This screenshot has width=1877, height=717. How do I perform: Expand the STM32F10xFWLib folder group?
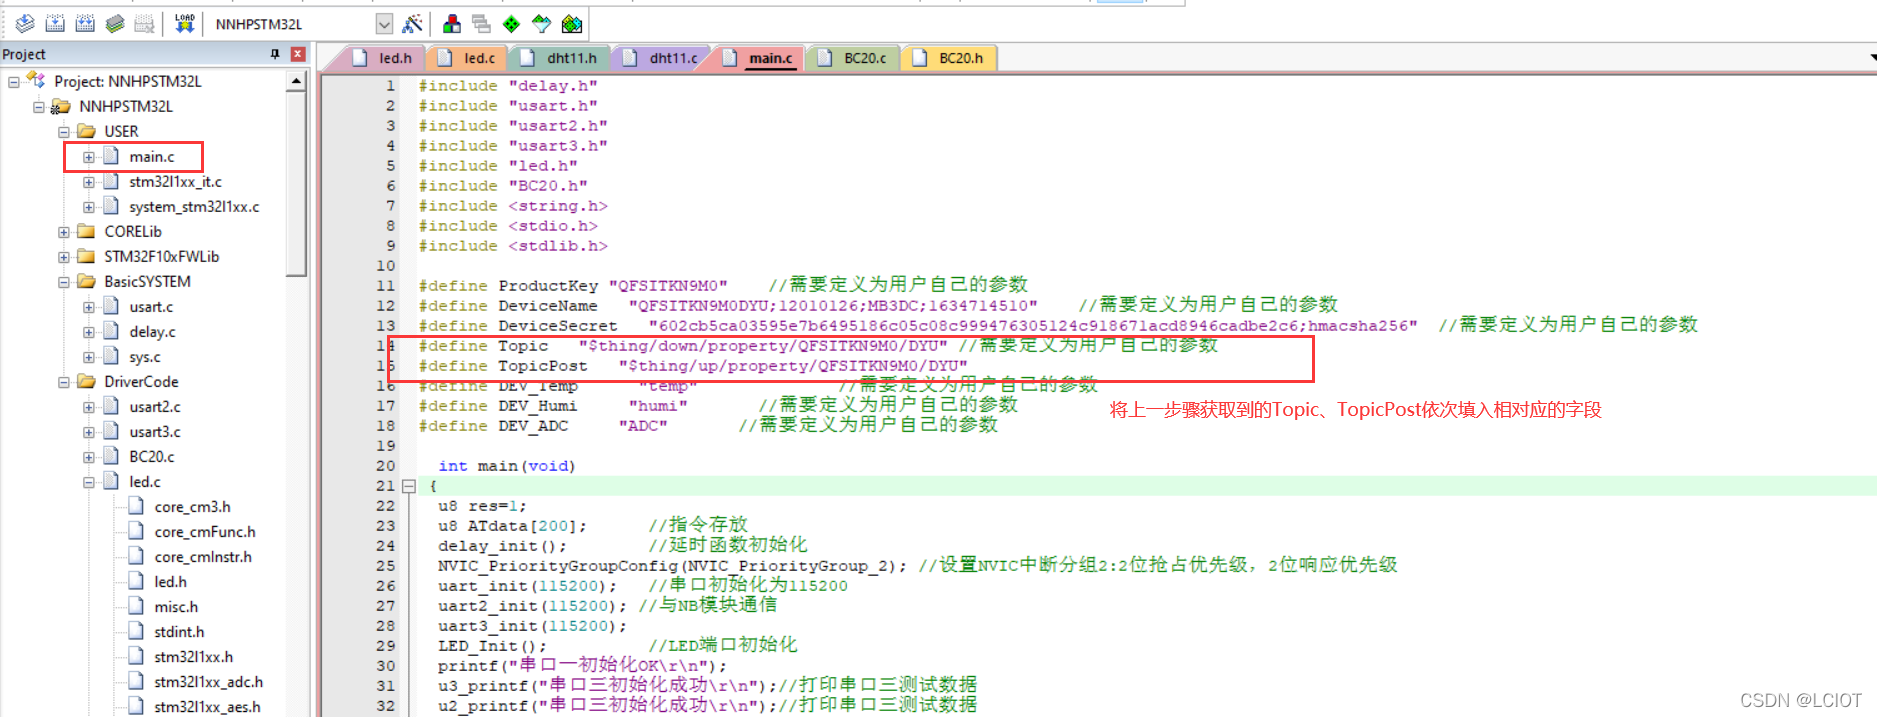(64, 257)
